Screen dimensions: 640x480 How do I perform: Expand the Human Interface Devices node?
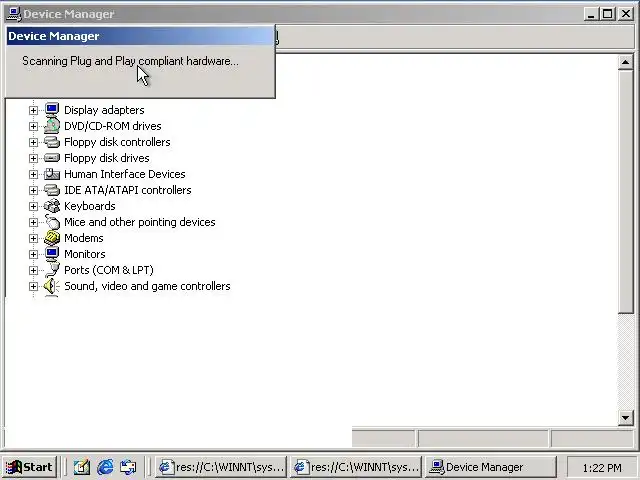(x=33, y=174)
